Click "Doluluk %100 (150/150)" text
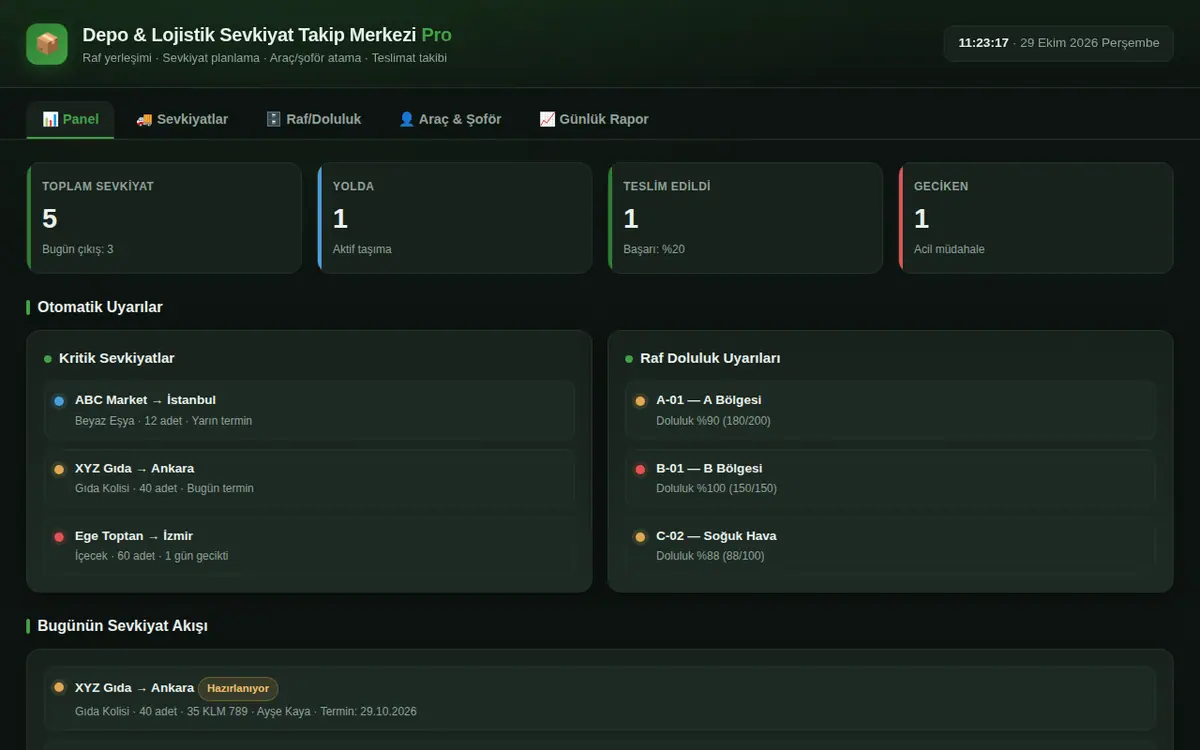This screenshot has height=750, width=1200. tap(716, 489)
